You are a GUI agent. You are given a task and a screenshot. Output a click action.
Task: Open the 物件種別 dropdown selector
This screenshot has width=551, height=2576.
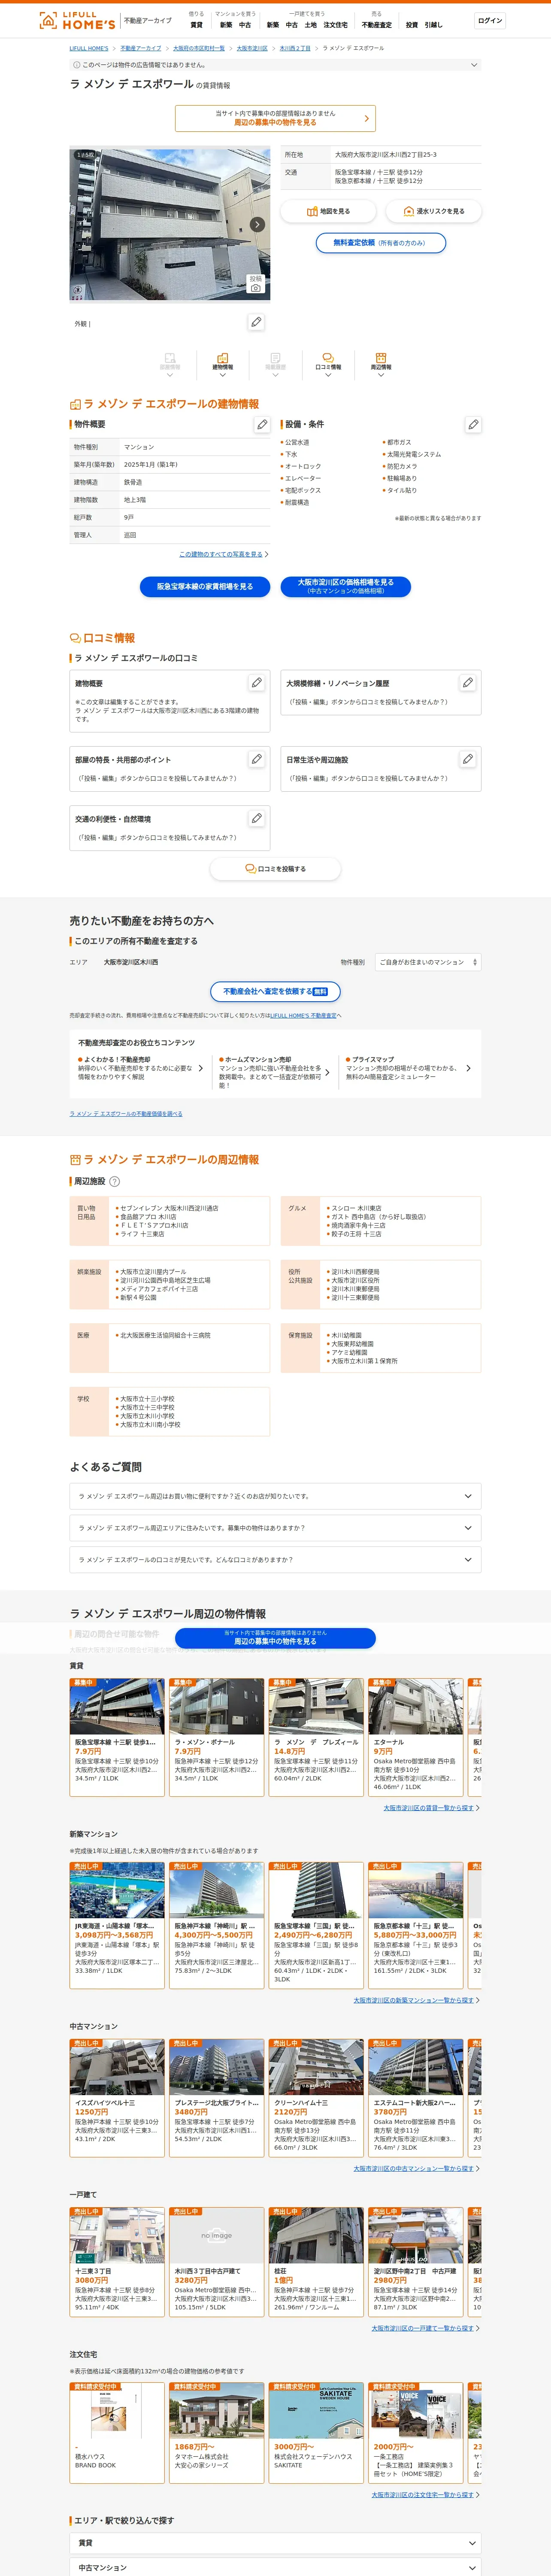point(428,962)
